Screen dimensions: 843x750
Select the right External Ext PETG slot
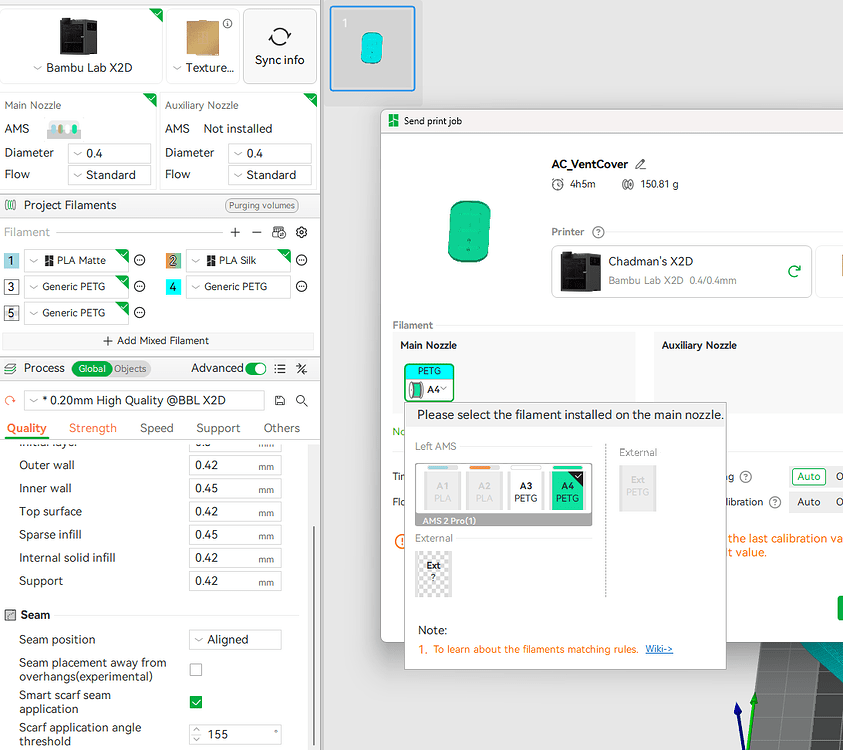pyautogui.click(x=638, y=488)
